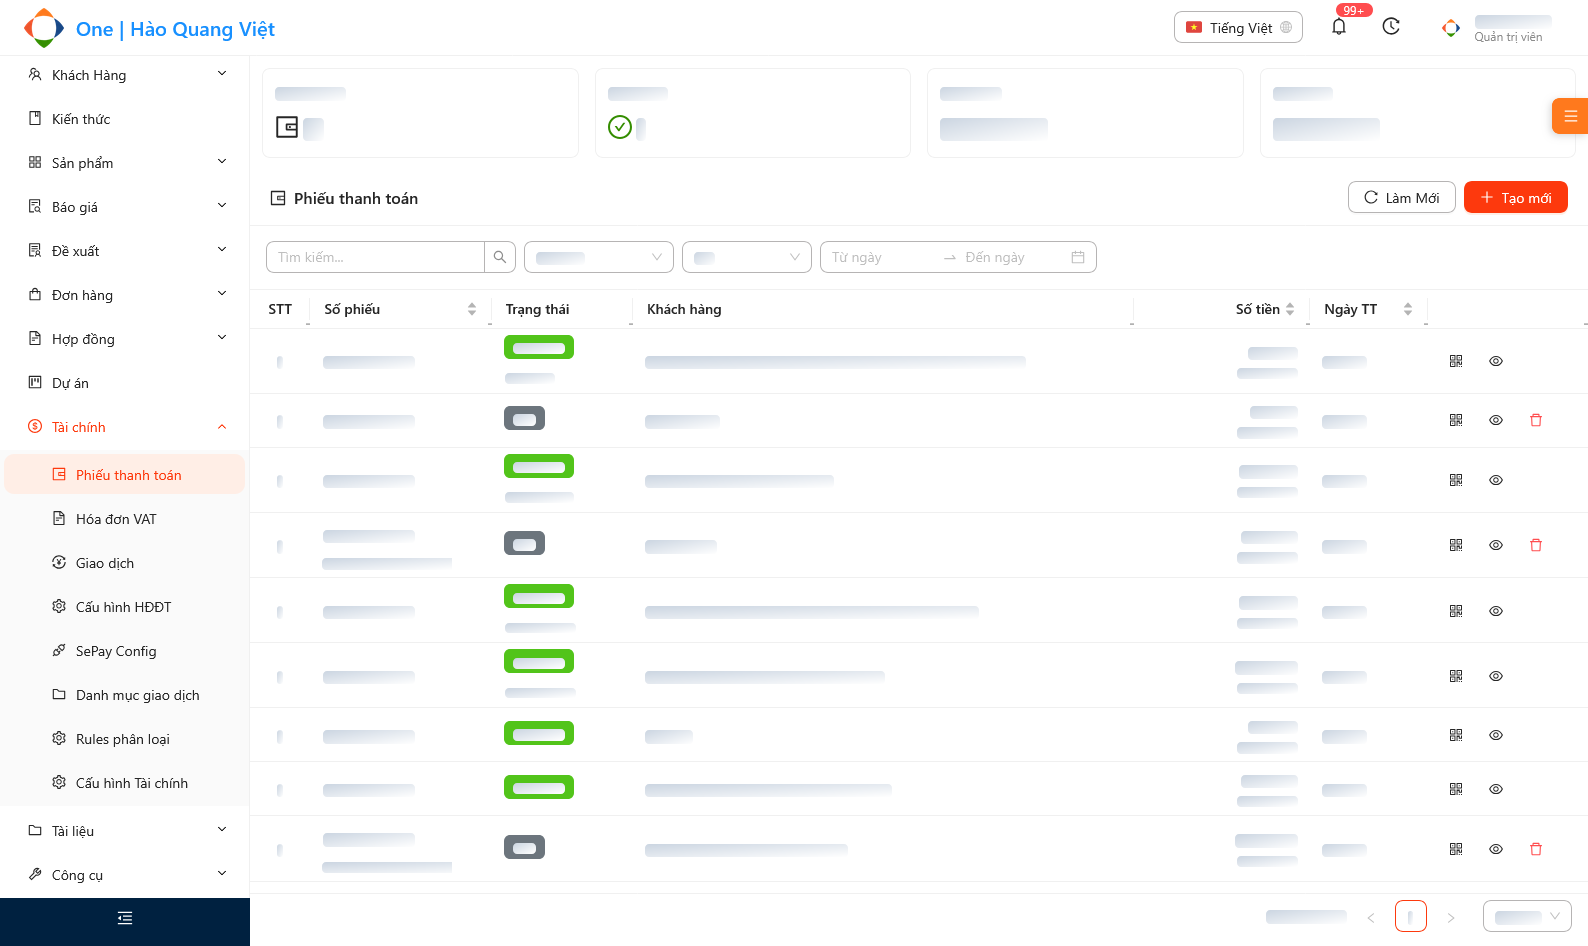1588x946 pixels.
Task: View sixth row details with eye icon
Action: pyautogui.click(x=1496, y=676)
